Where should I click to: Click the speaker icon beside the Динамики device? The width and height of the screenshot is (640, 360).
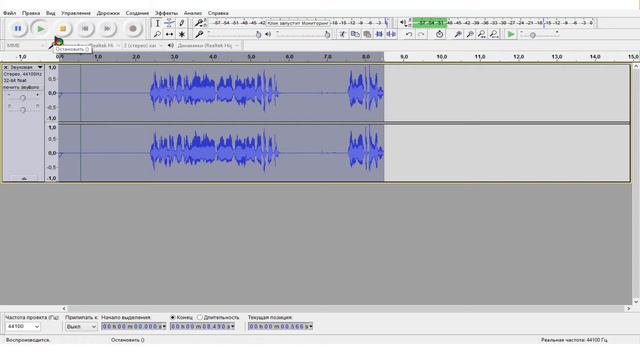171,45
